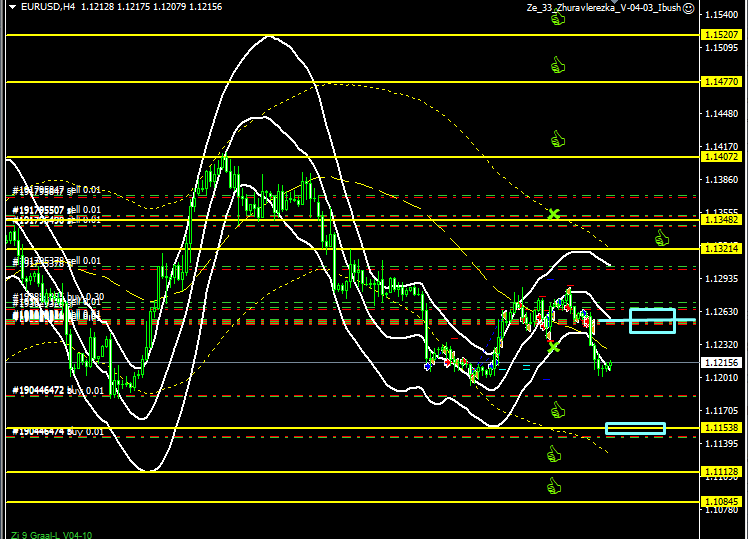Click the green X marker near the 1.12320 level
This screenshot has height=539, width=748.
click(553, 347)
